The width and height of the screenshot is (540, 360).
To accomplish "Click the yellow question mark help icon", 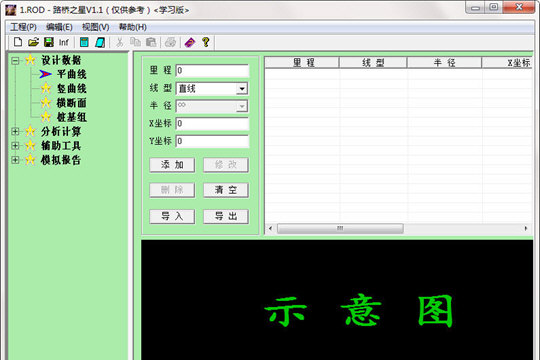I will 206,42.
